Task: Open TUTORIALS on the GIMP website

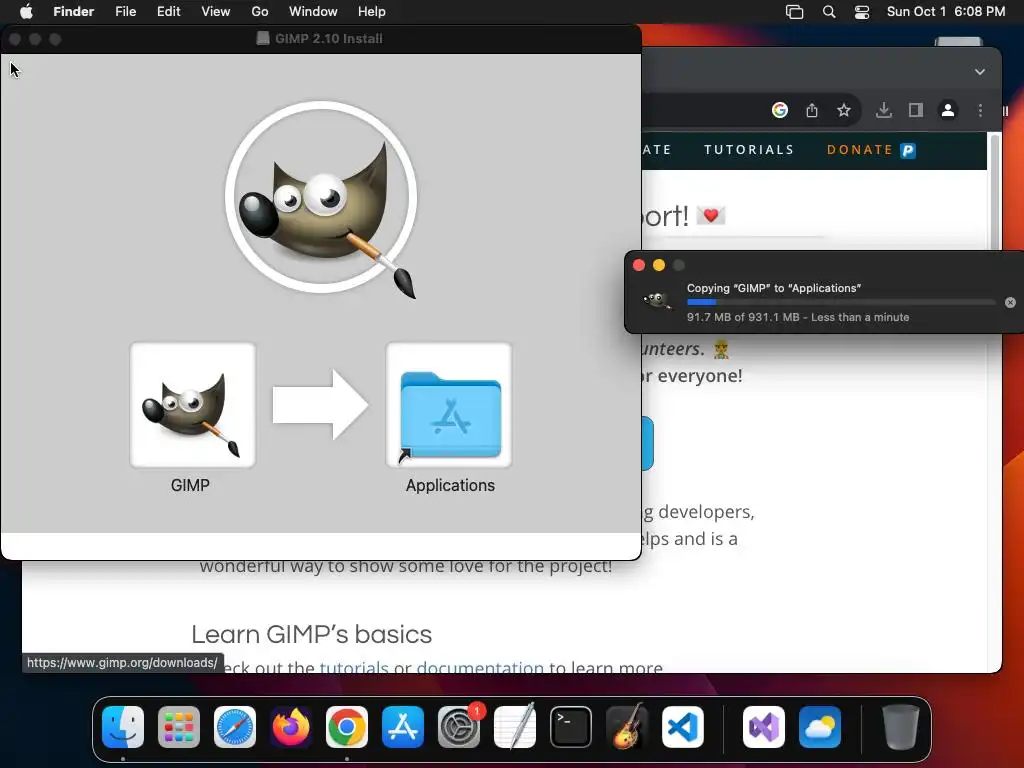Action: [749, 150]
